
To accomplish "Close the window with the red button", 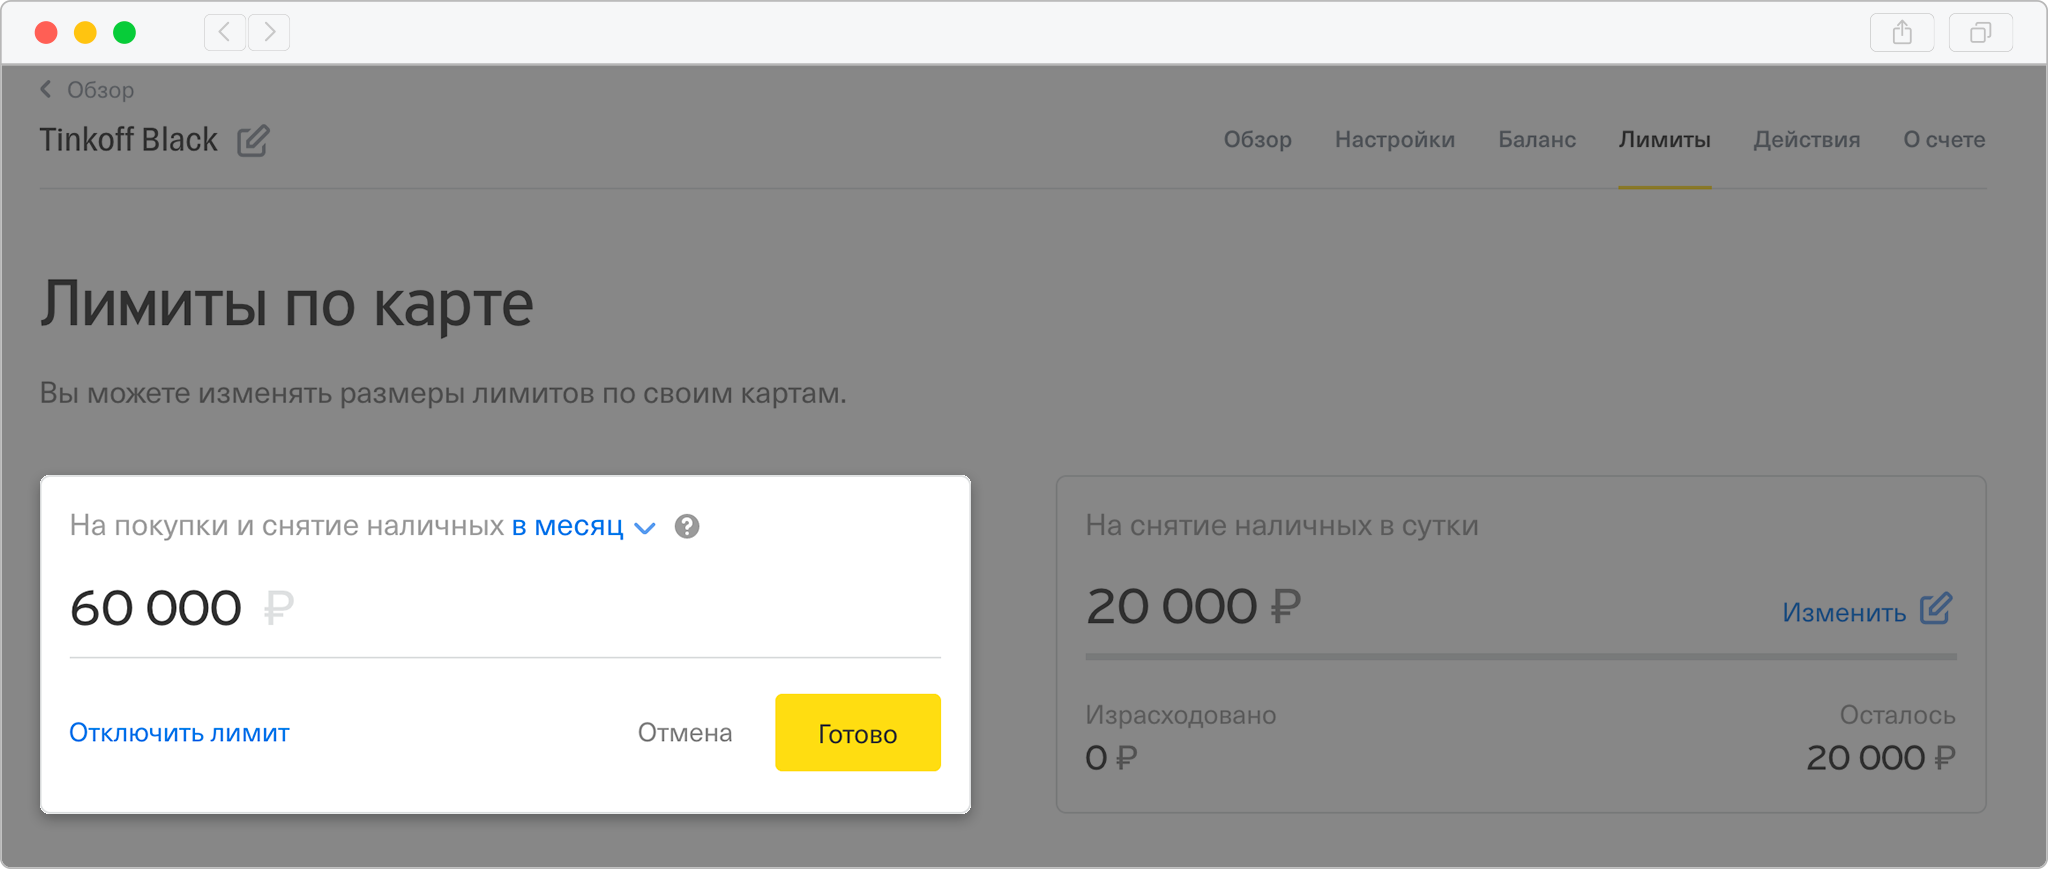I will [x=46, y=33].
